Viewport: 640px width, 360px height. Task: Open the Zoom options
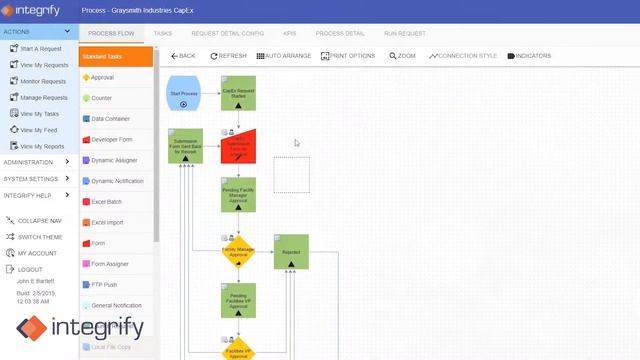pyautogui.click(x=402, y=56)
